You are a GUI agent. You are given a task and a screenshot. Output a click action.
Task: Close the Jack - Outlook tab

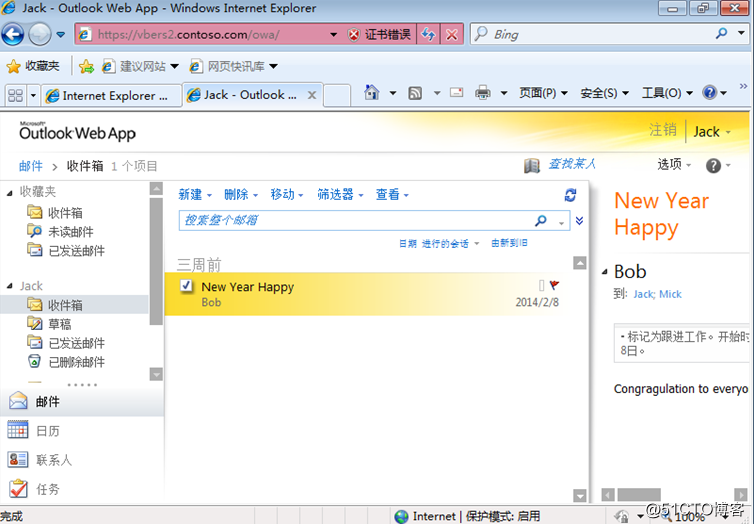(312, 95)
